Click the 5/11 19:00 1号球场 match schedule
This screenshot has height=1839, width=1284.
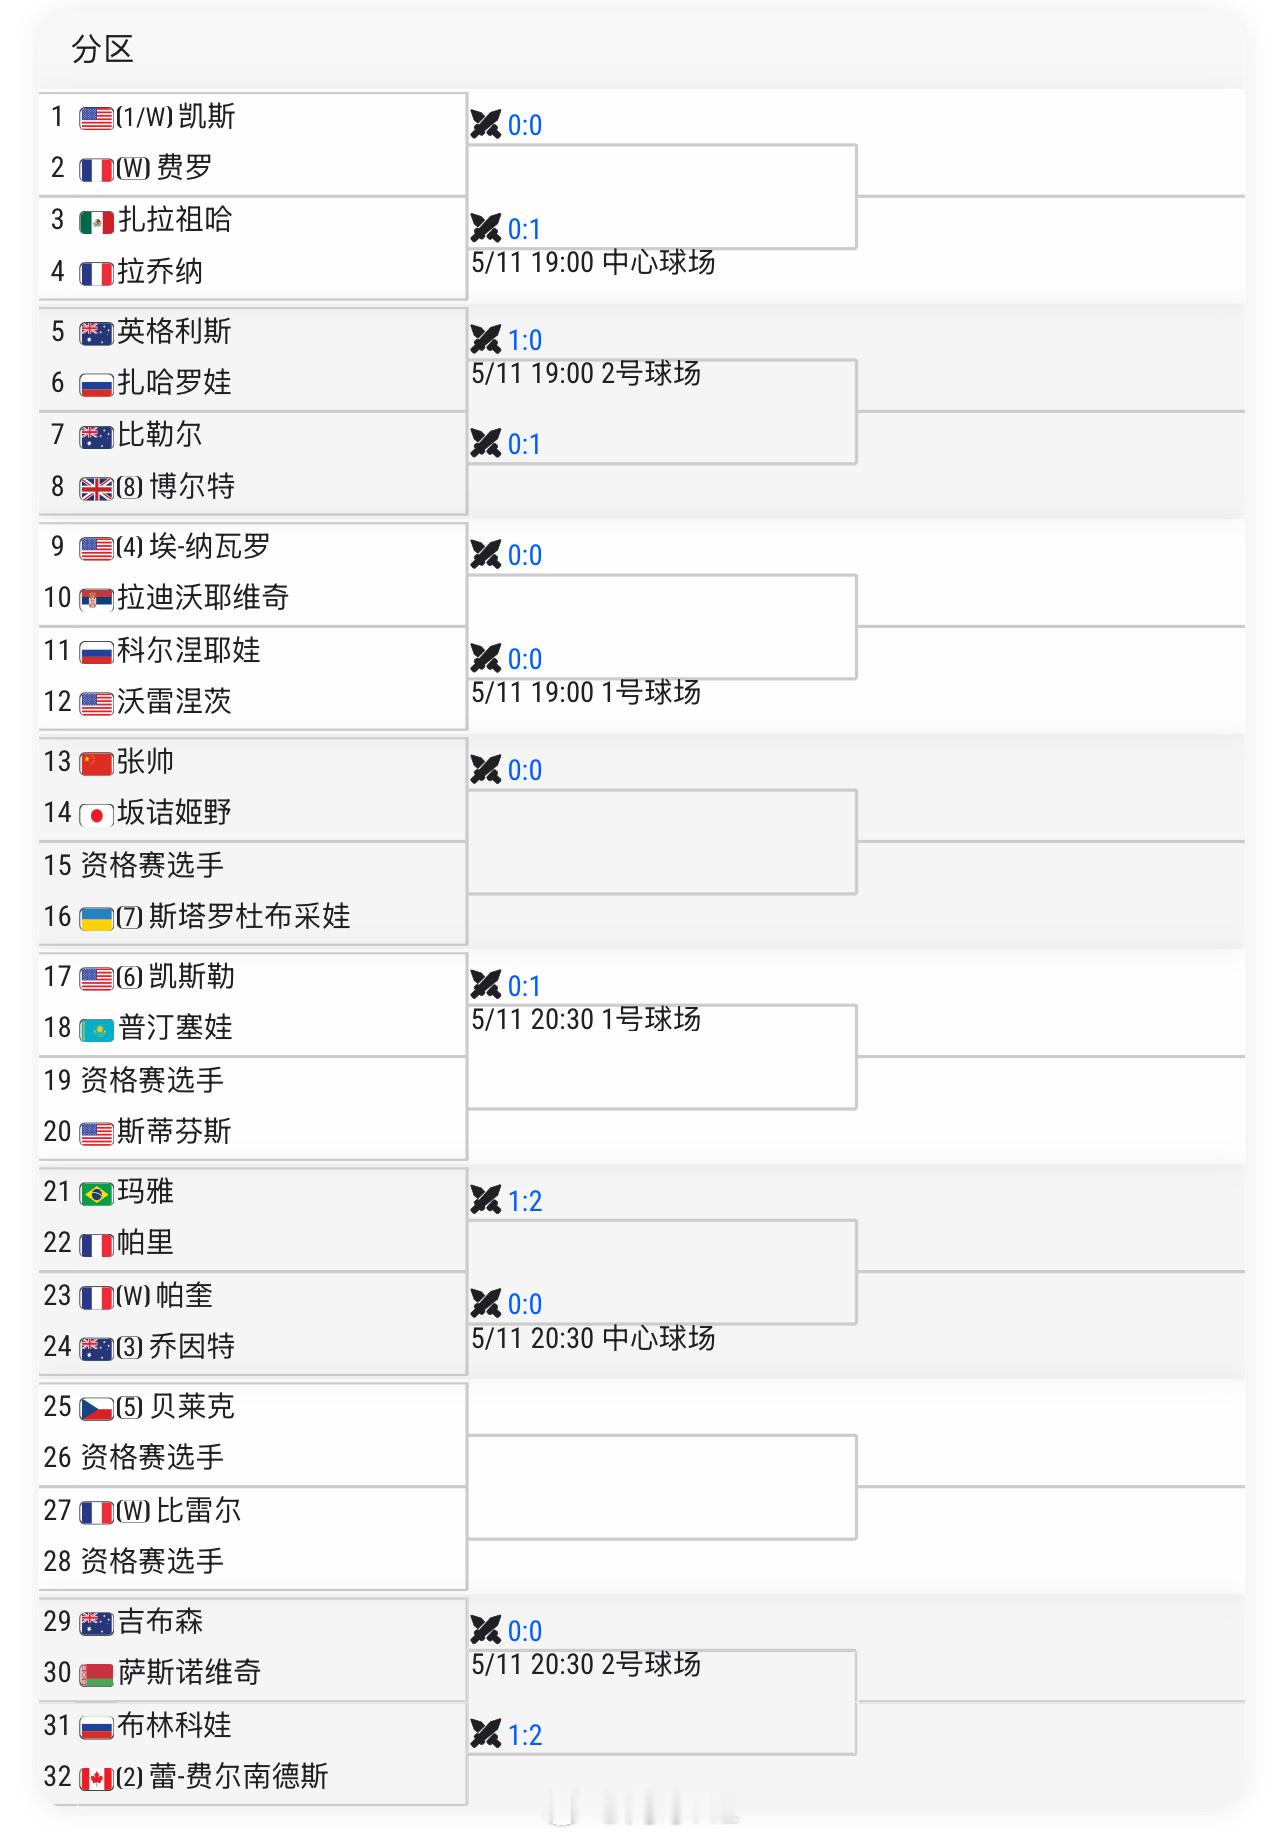[x=586, y=692]
